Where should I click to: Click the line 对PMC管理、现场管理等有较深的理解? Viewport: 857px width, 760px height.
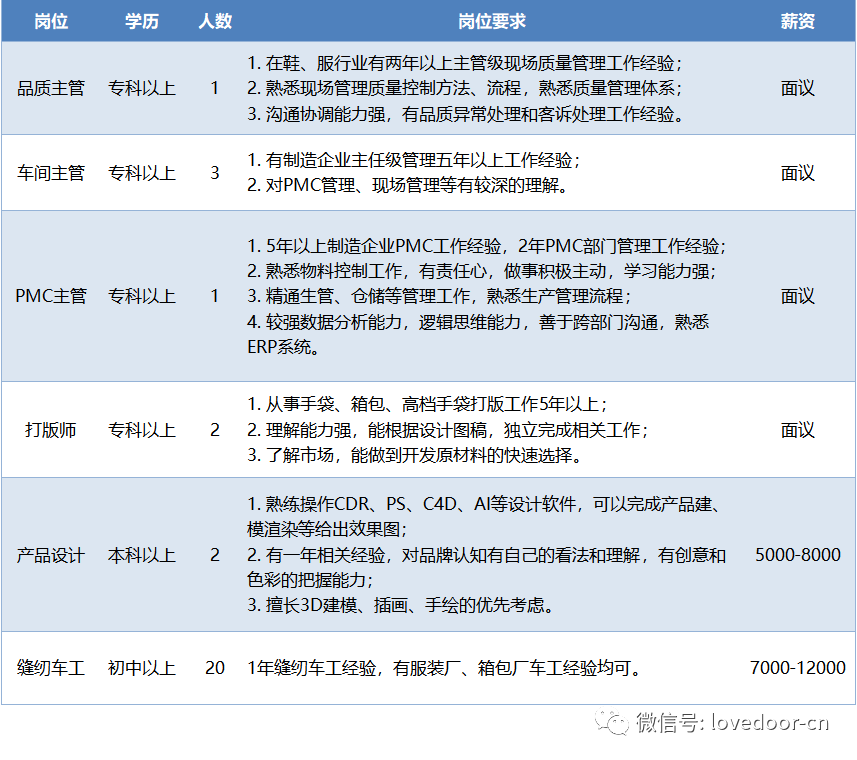click(408, 185)
